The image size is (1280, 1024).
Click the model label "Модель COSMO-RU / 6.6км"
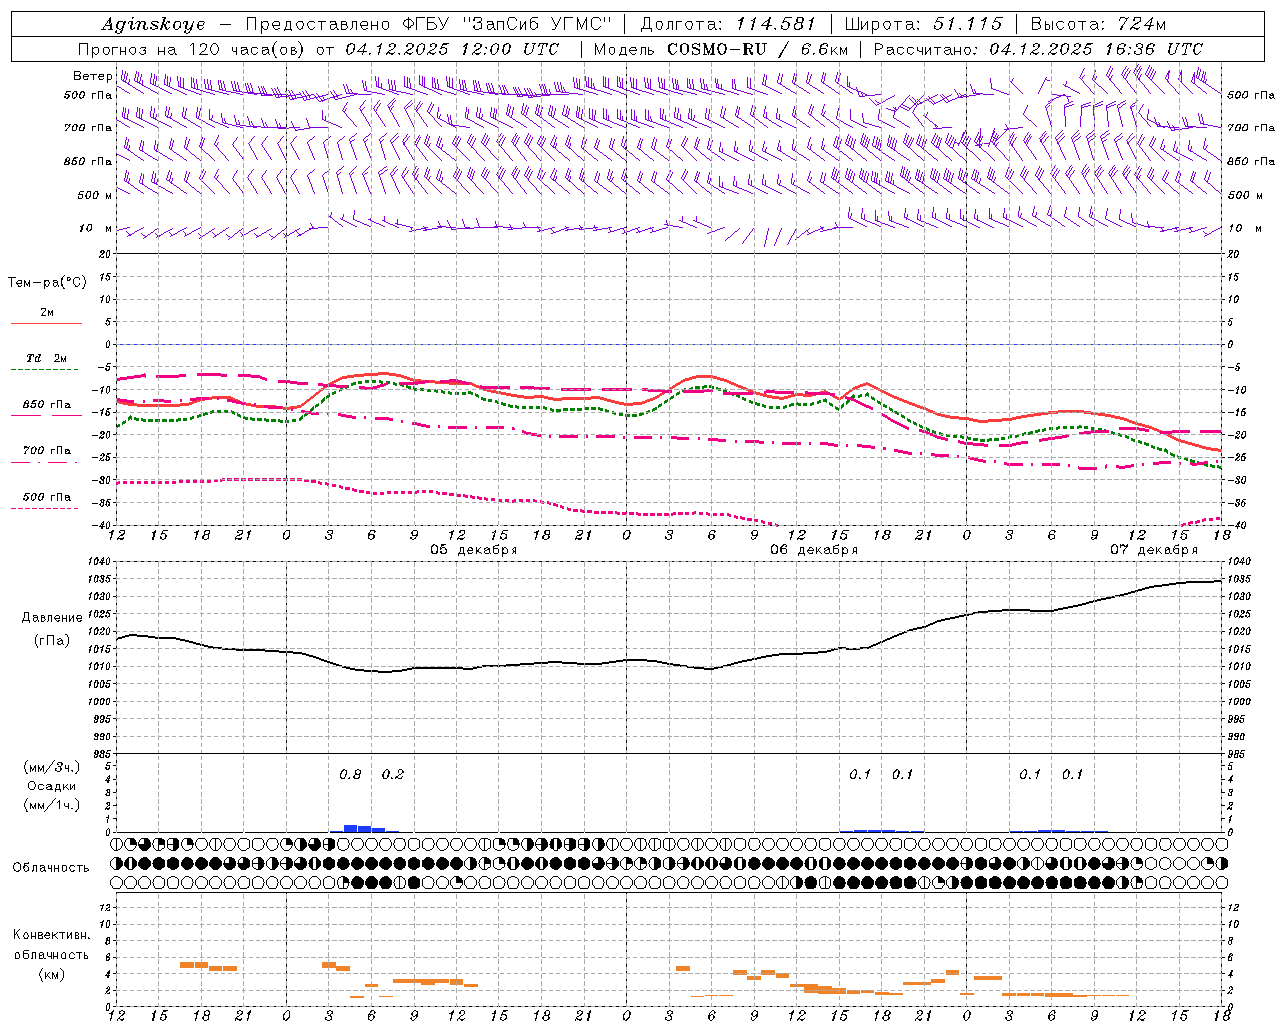tap(721, 49)
